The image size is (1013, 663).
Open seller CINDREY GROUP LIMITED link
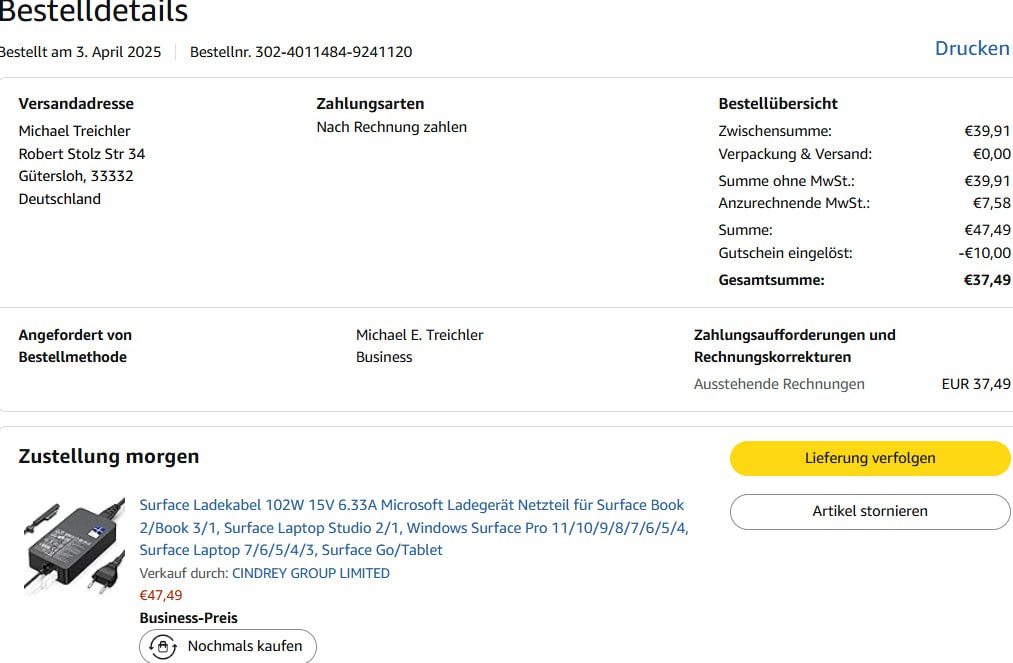(310, 573)
